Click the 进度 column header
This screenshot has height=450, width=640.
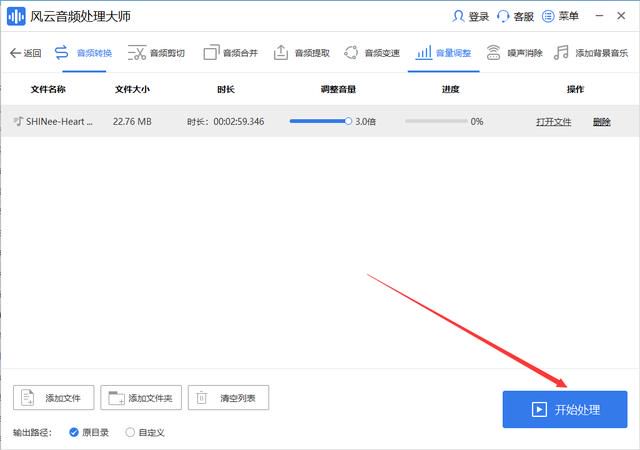tap(451, 89)
